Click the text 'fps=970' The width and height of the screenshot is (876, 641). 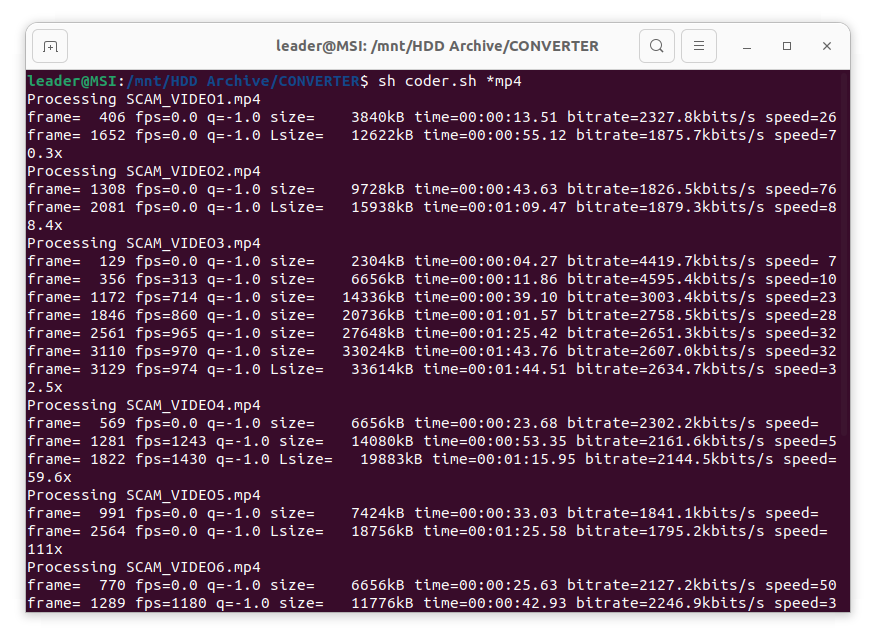click(166, 351)
